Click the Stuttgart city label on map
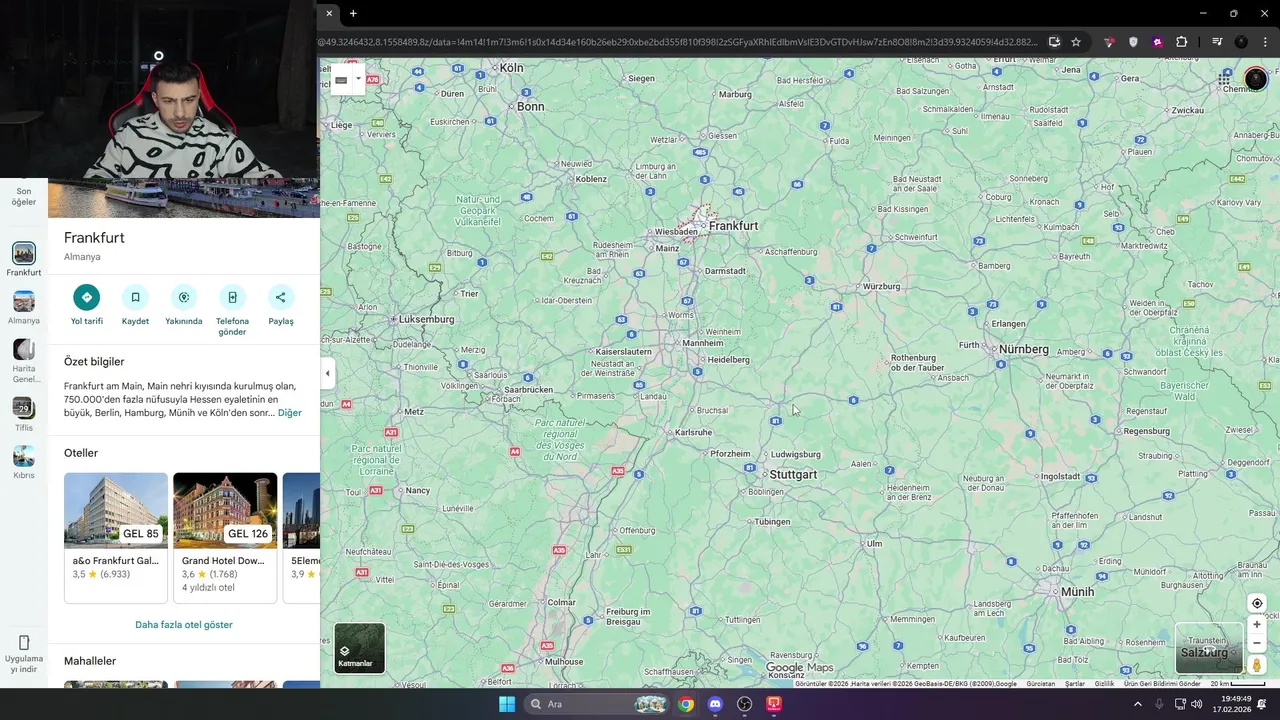Viewport: 1280px width, 720px height. [793, 474]
